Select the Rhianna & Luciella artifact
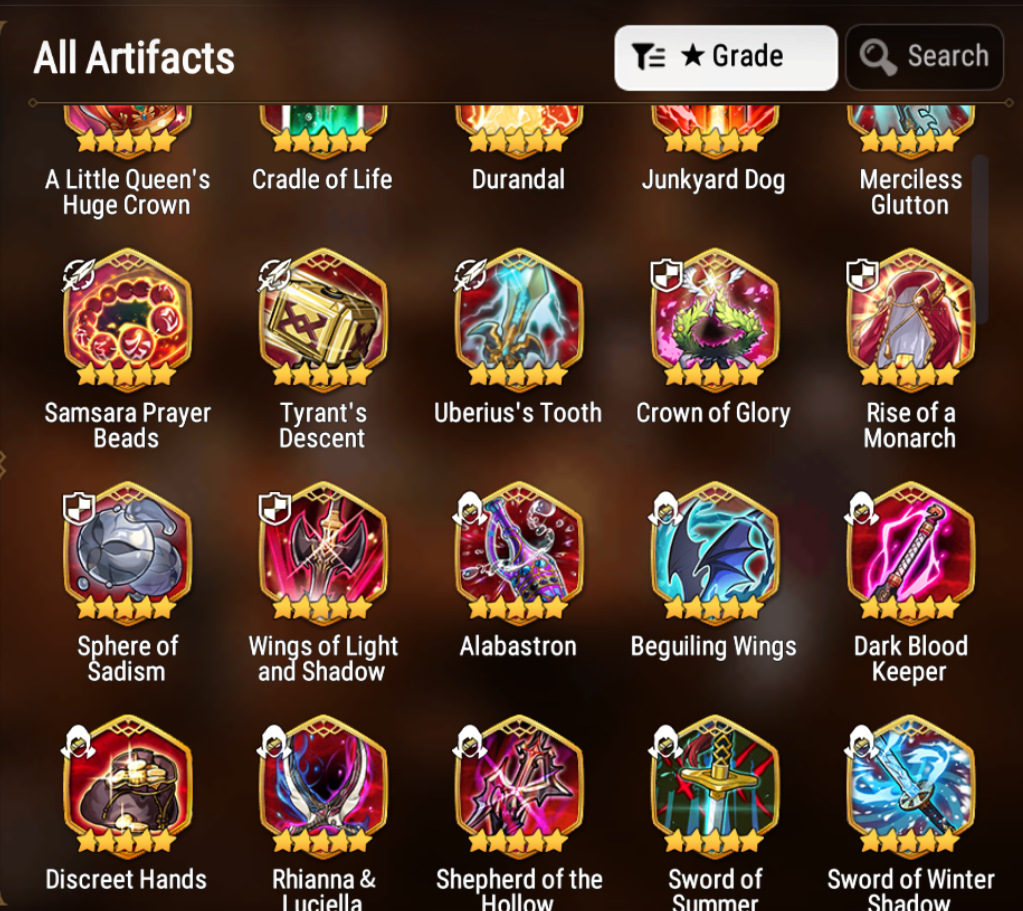 [323, 786]
